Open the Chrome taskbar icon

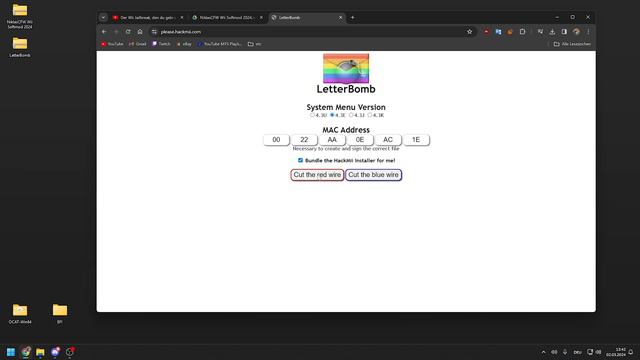pos(26,352)
